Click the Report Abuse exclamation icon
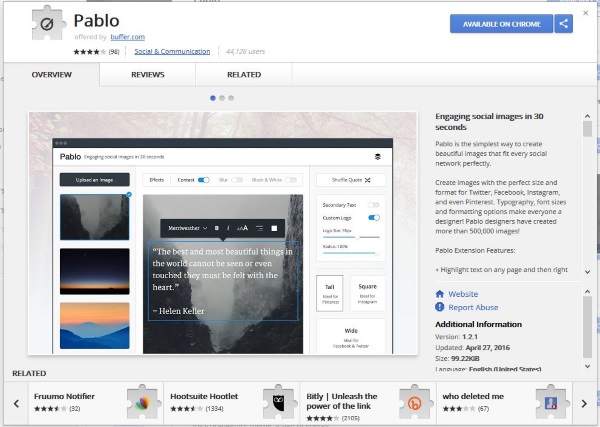This screenshot has width=600, height=427. (440, 307)
